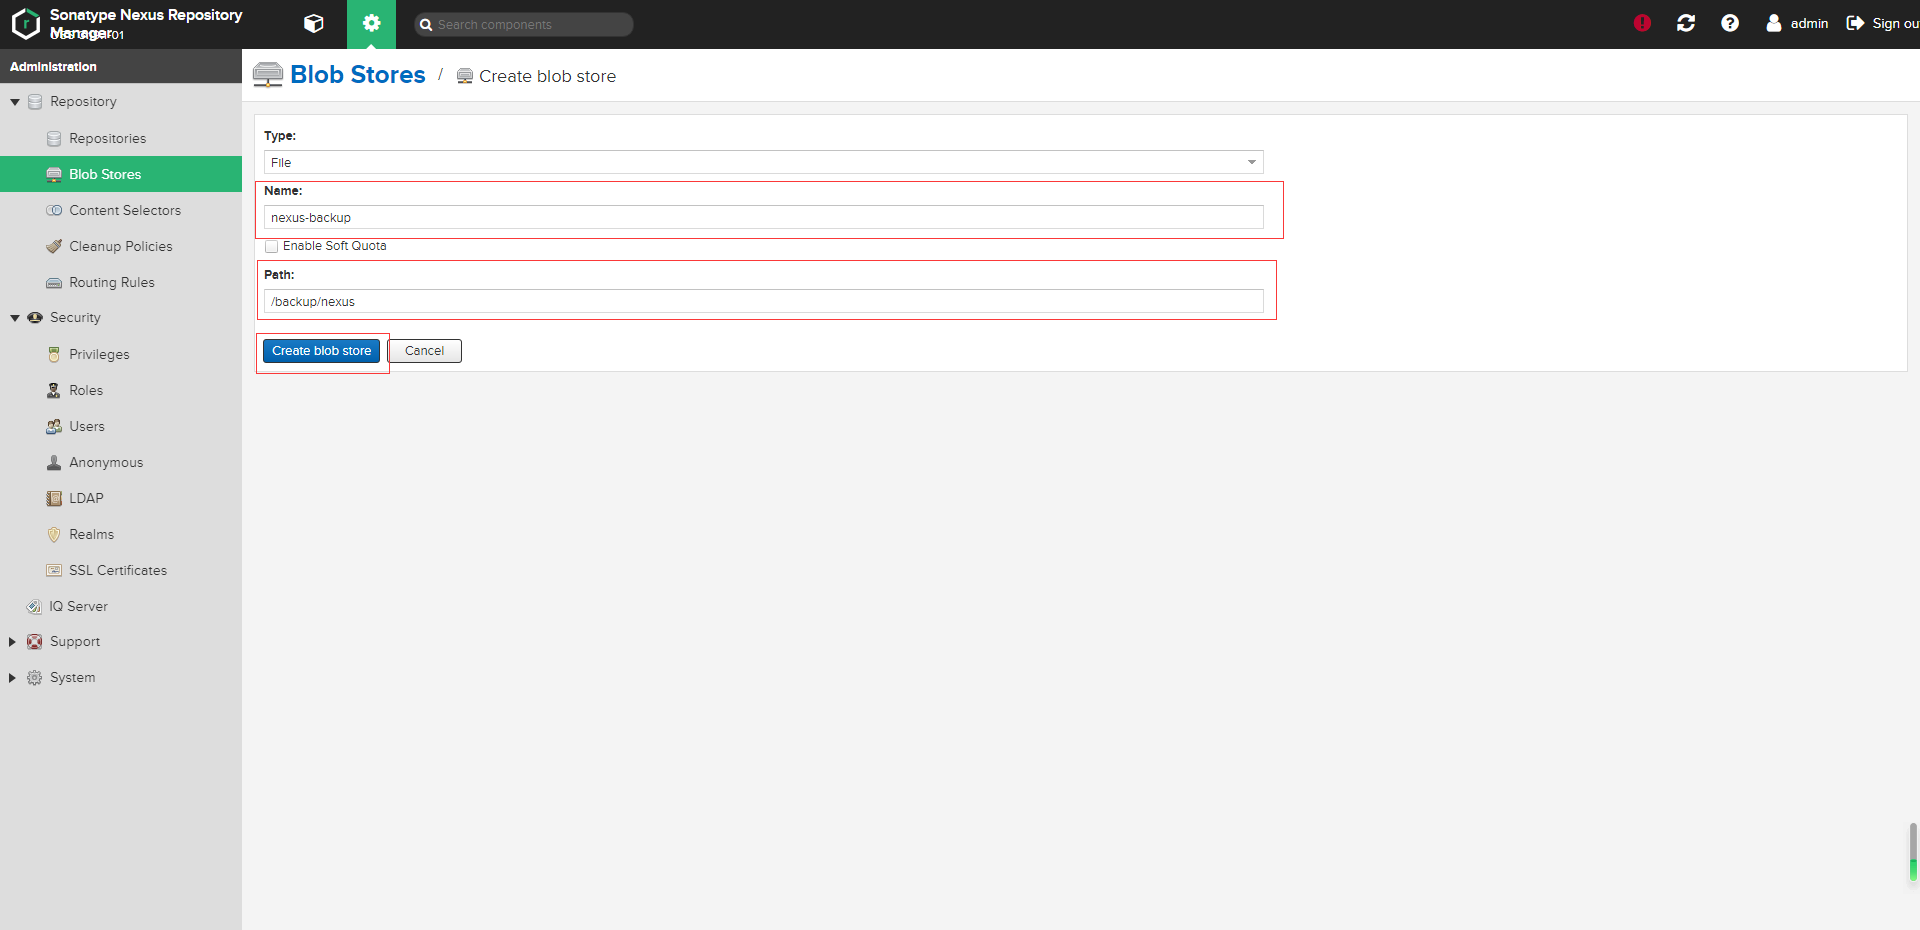Expand the Support tree section
Image resolution: width=1920 pixels, height=930 pixels.
click(x=12, y=642)
